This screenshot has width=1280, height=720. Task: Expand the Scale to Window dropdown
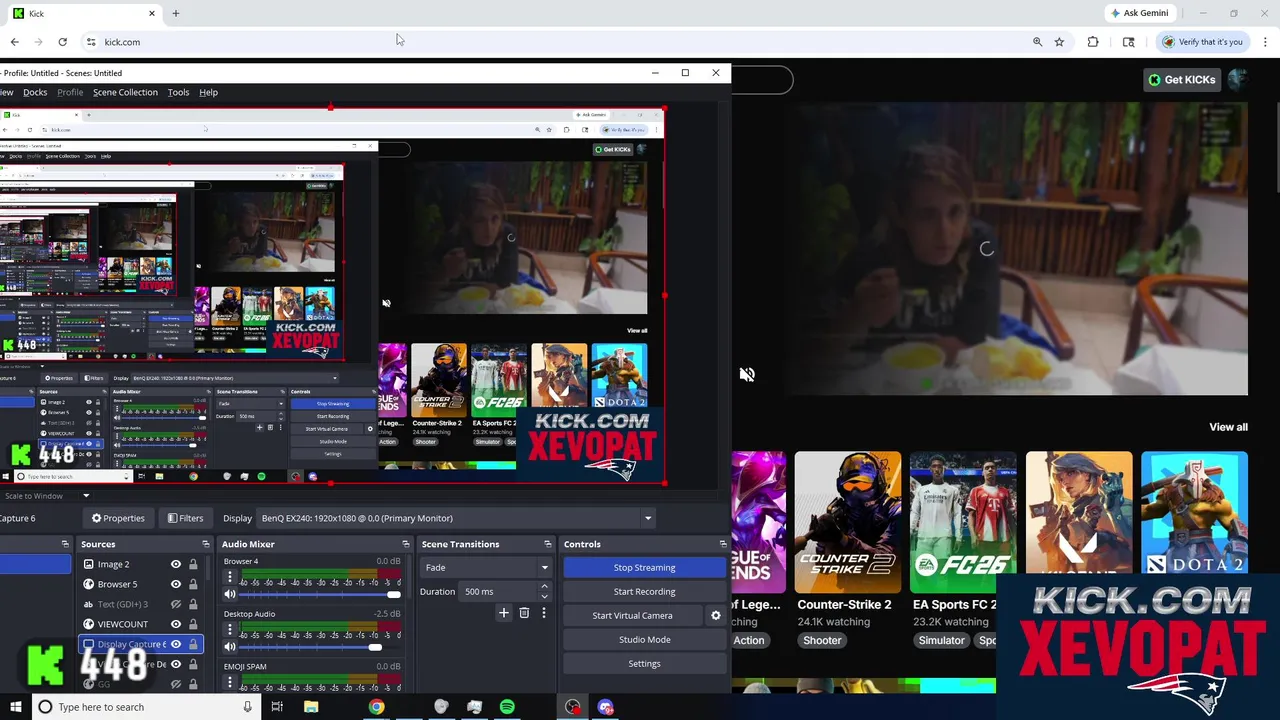(x=86, y=496)
